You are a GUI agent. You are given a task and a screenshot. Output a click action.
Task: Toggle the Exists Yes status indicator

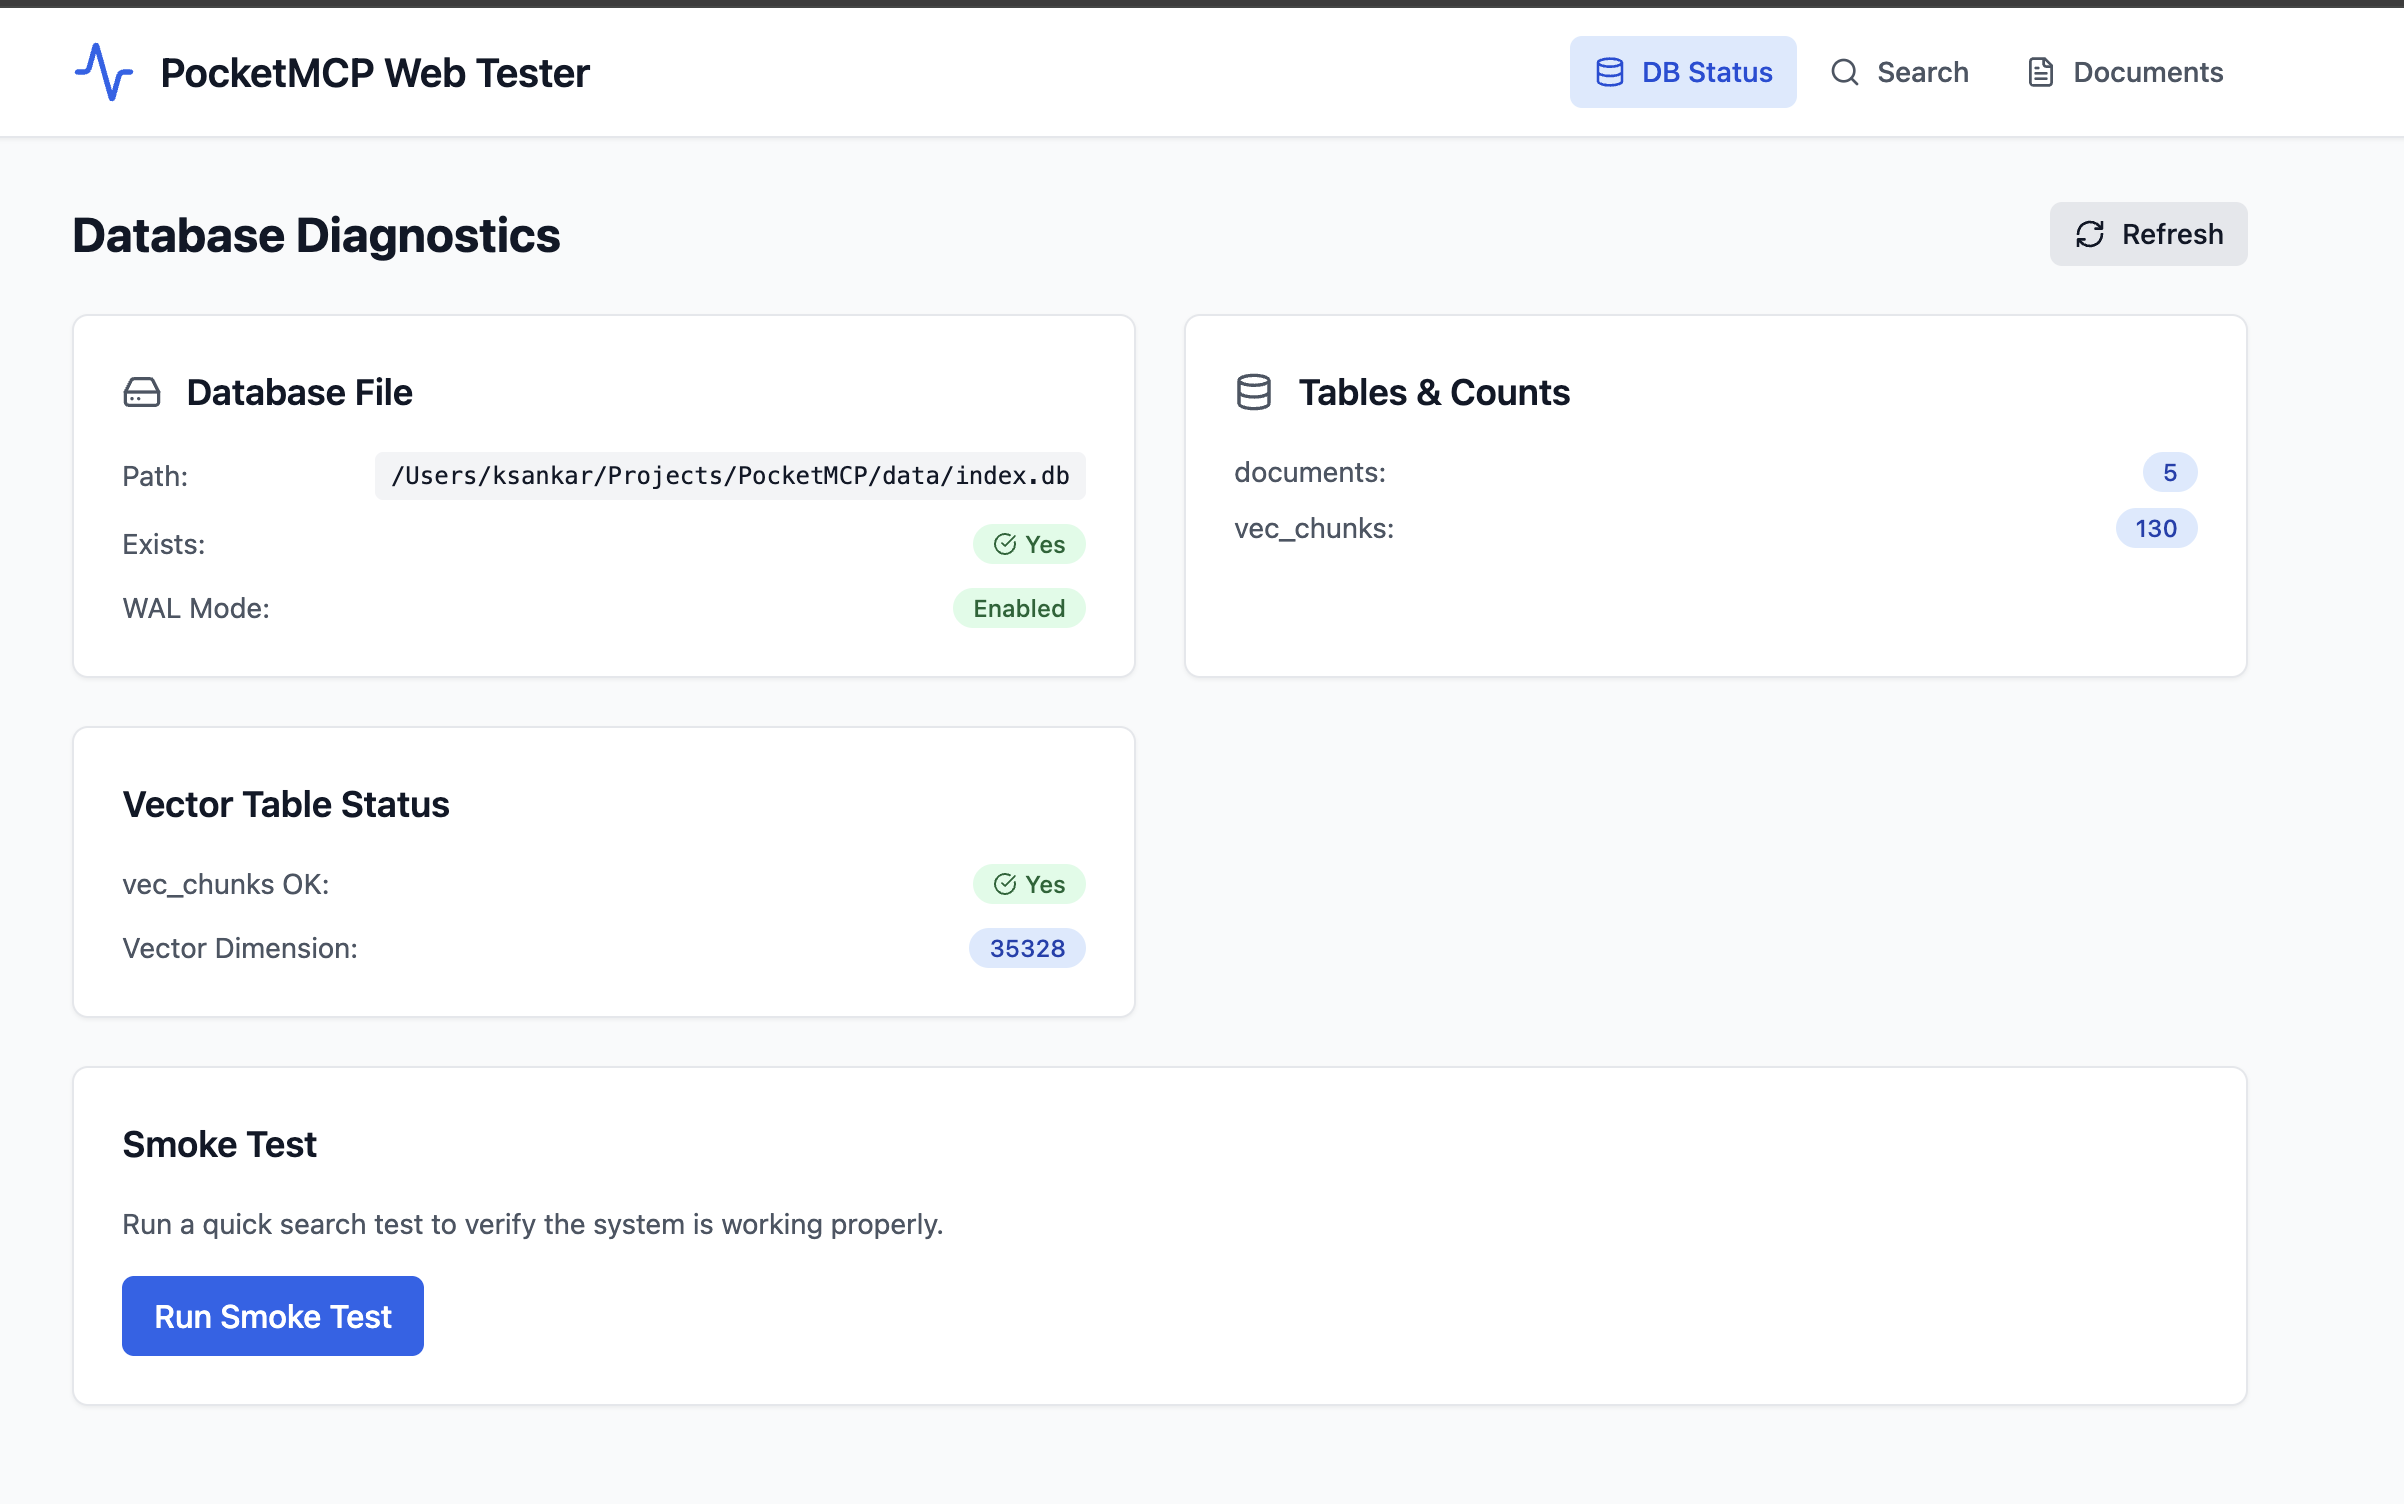[x=1029, y=544]
